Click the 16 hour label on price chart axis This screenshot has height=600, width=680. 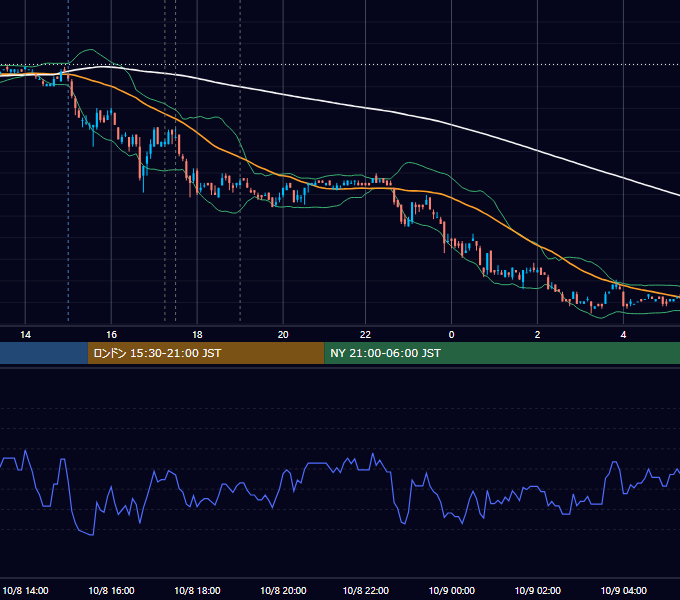pyautogui.click(x=111, y=335)
